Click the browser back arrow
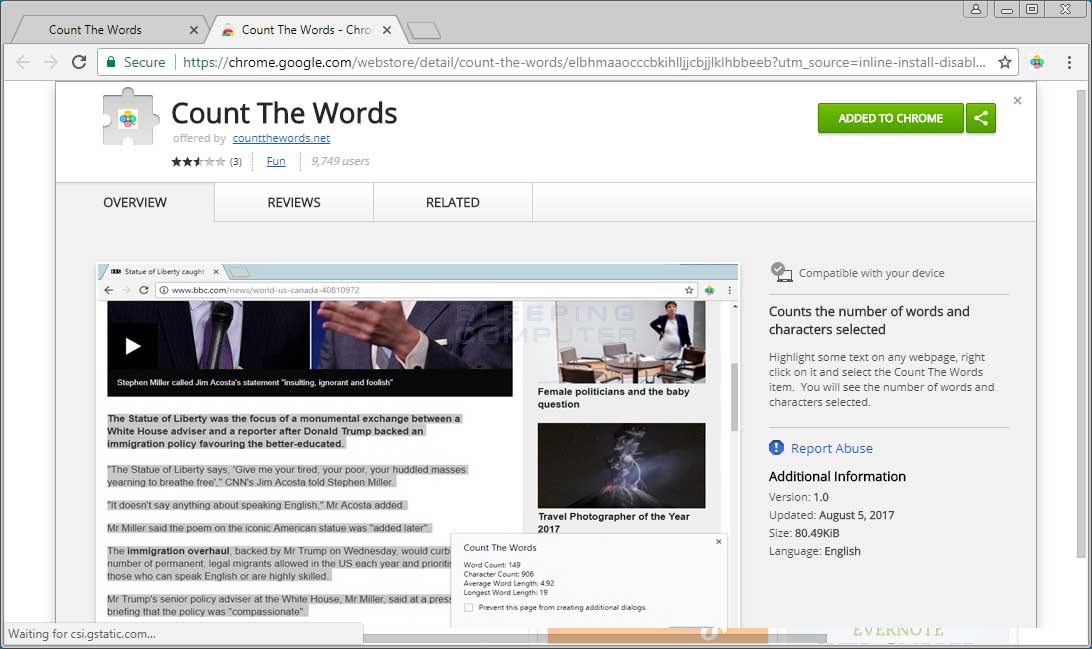The width and height of the screenshot is (1092, 649). pyautogui.click(x=23, y=62)
